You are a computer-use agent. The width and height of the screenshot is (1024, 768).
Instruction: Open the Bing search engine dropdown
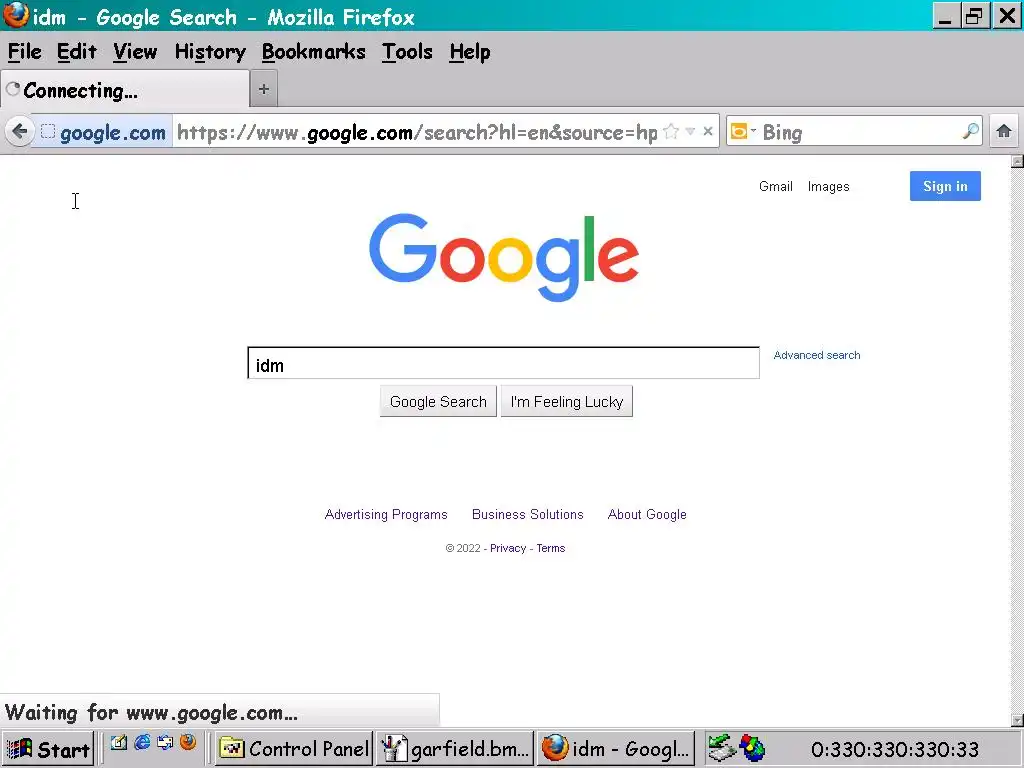743,132
